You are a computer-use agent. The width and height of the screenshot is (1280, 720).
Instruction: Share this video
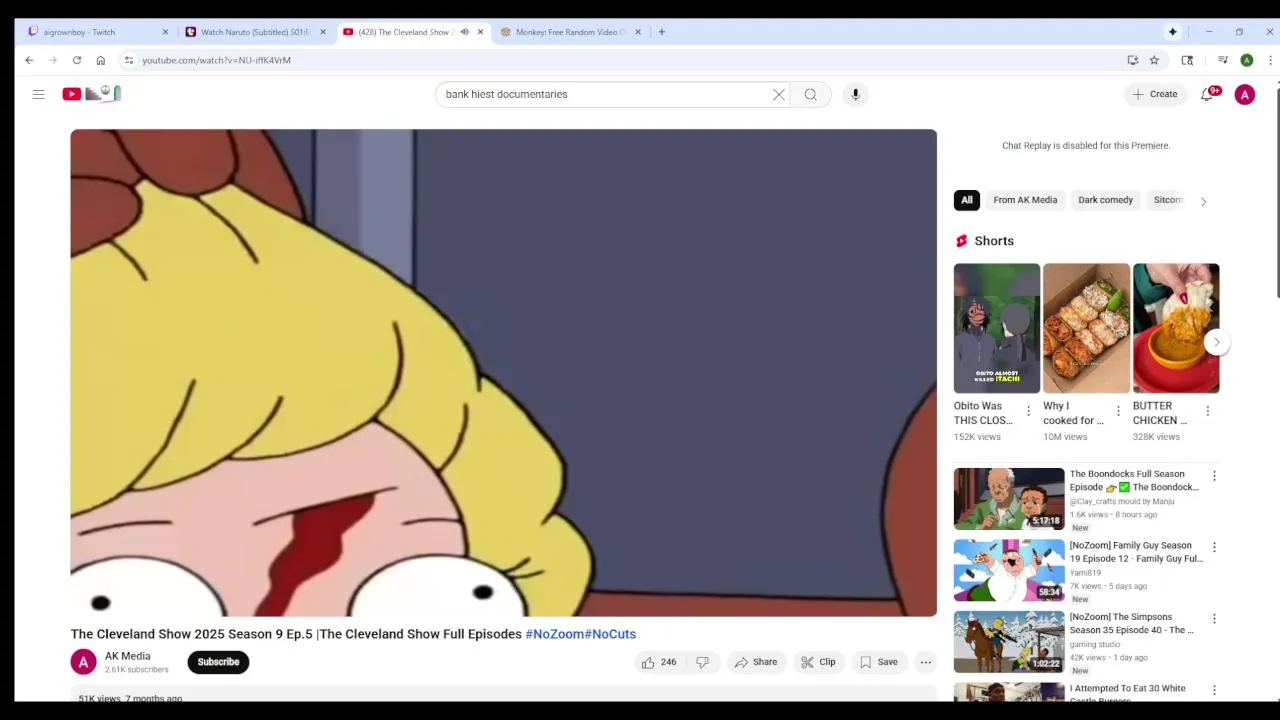coord(755,662)
